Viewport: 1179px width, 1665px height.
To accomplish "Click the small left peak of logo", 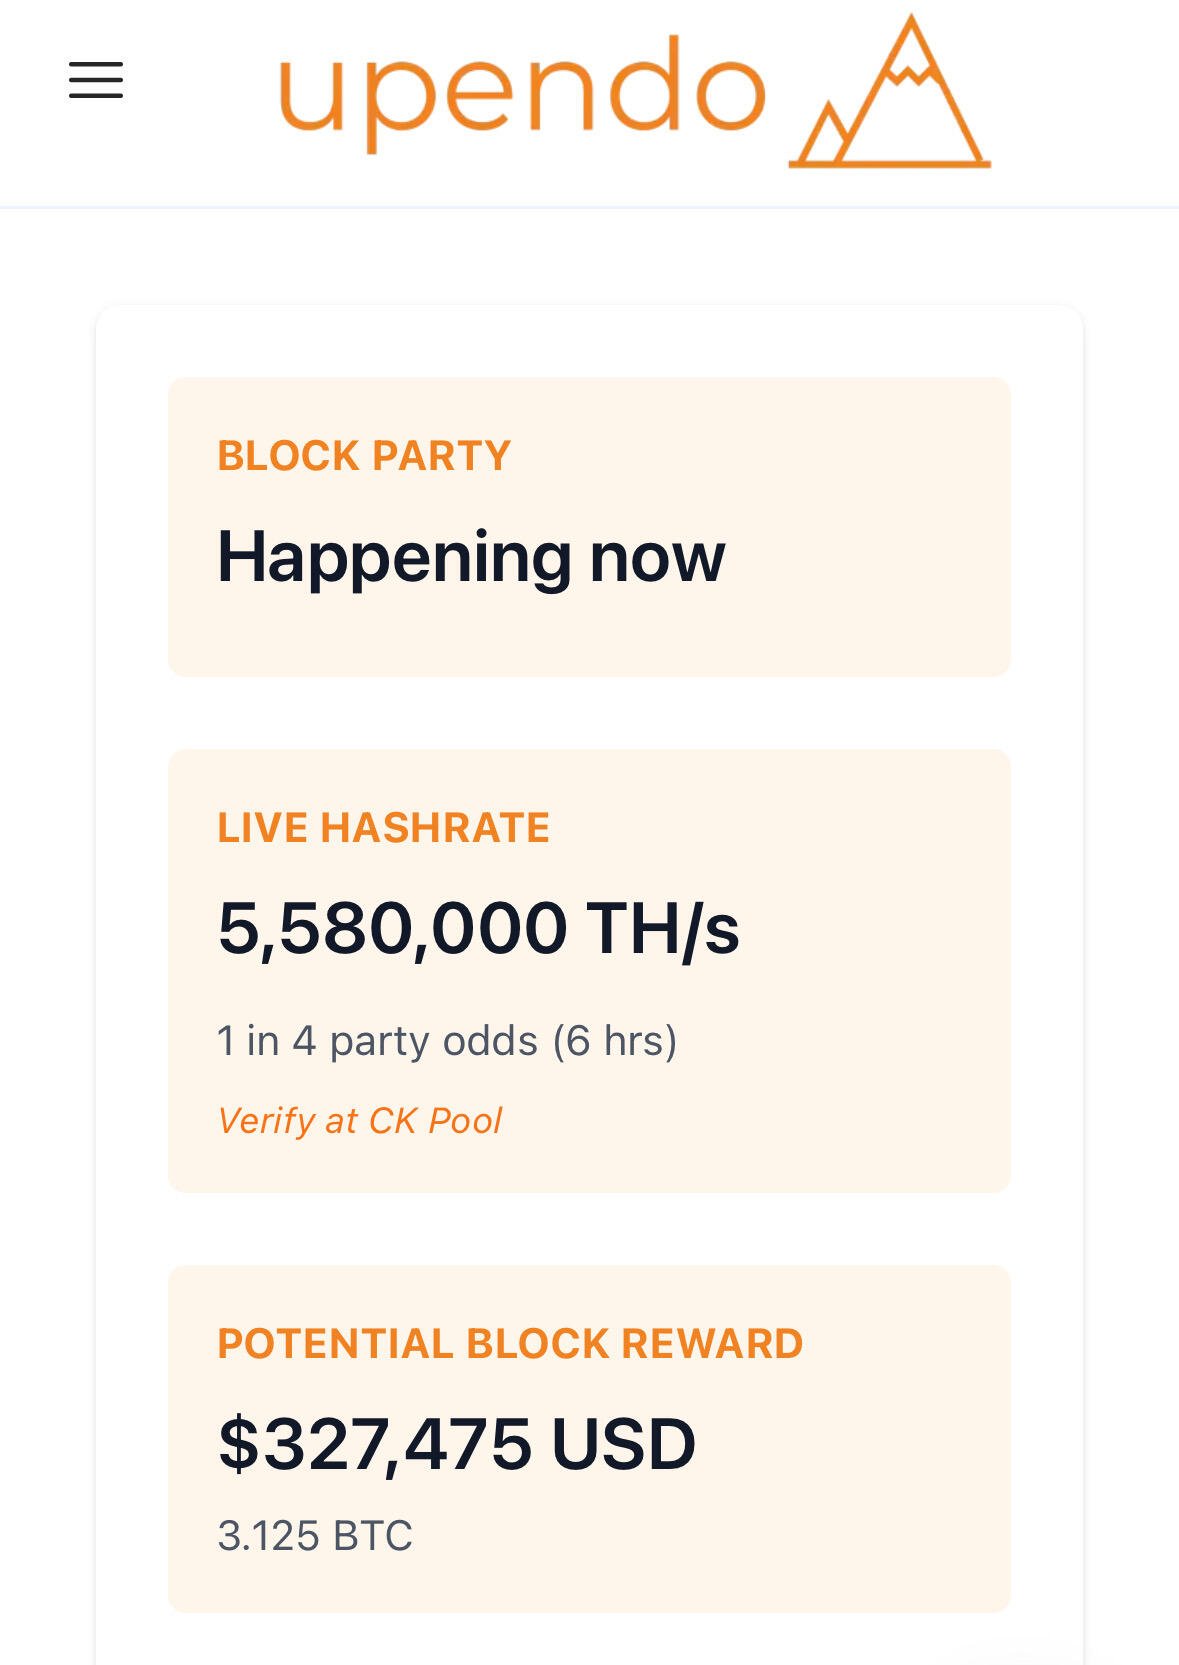I will [824, 133].
